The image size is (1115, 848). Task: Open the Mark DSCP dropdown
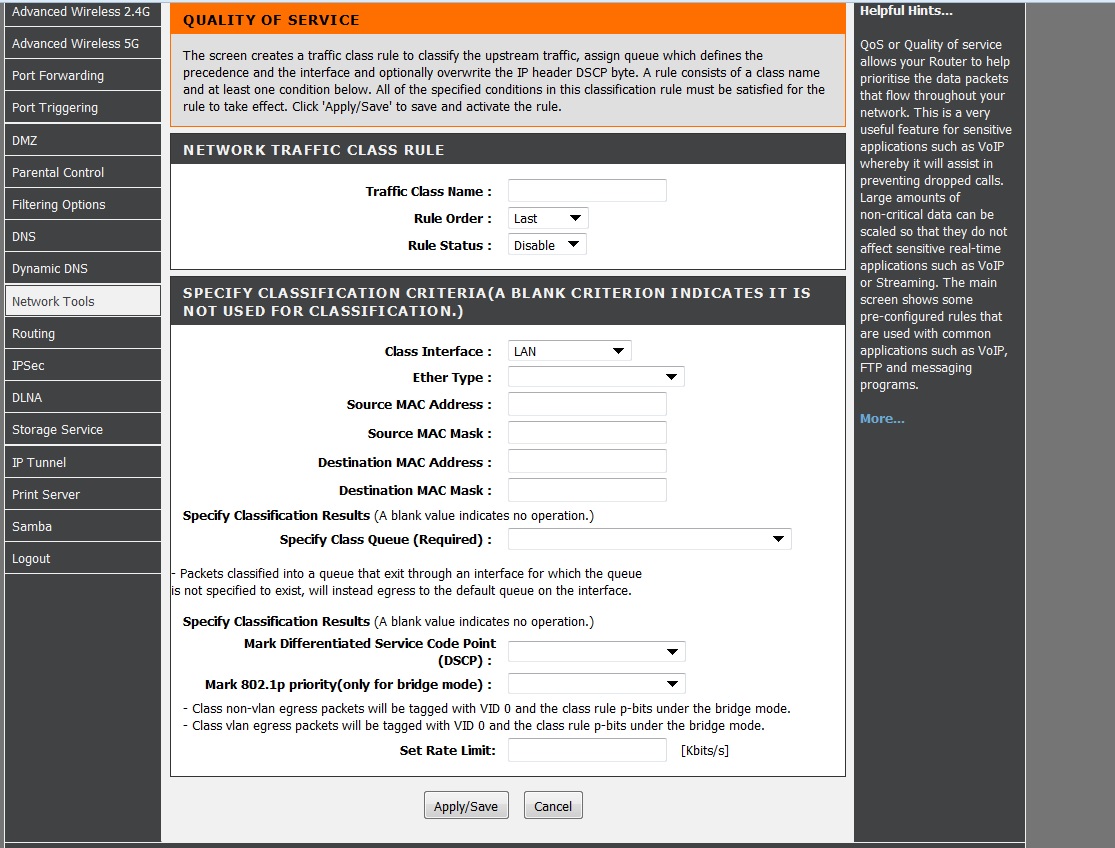(x=596, y=652)
